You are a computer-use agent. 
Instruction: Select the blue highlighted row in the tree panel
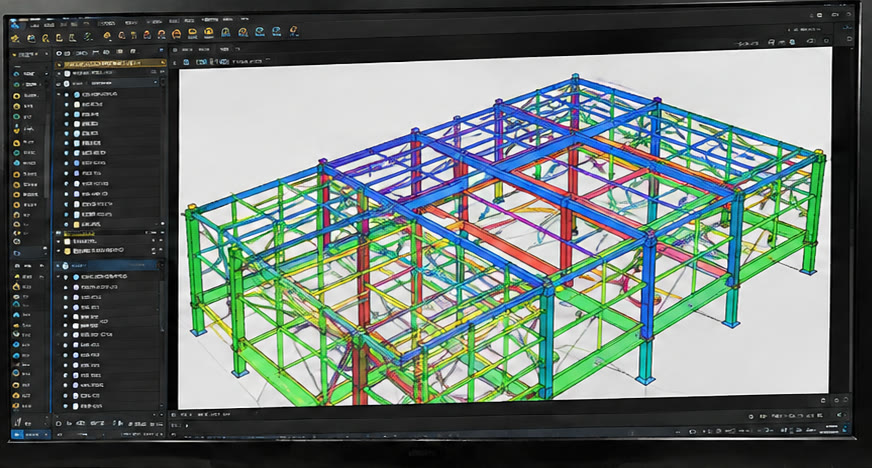coord(108,266)
